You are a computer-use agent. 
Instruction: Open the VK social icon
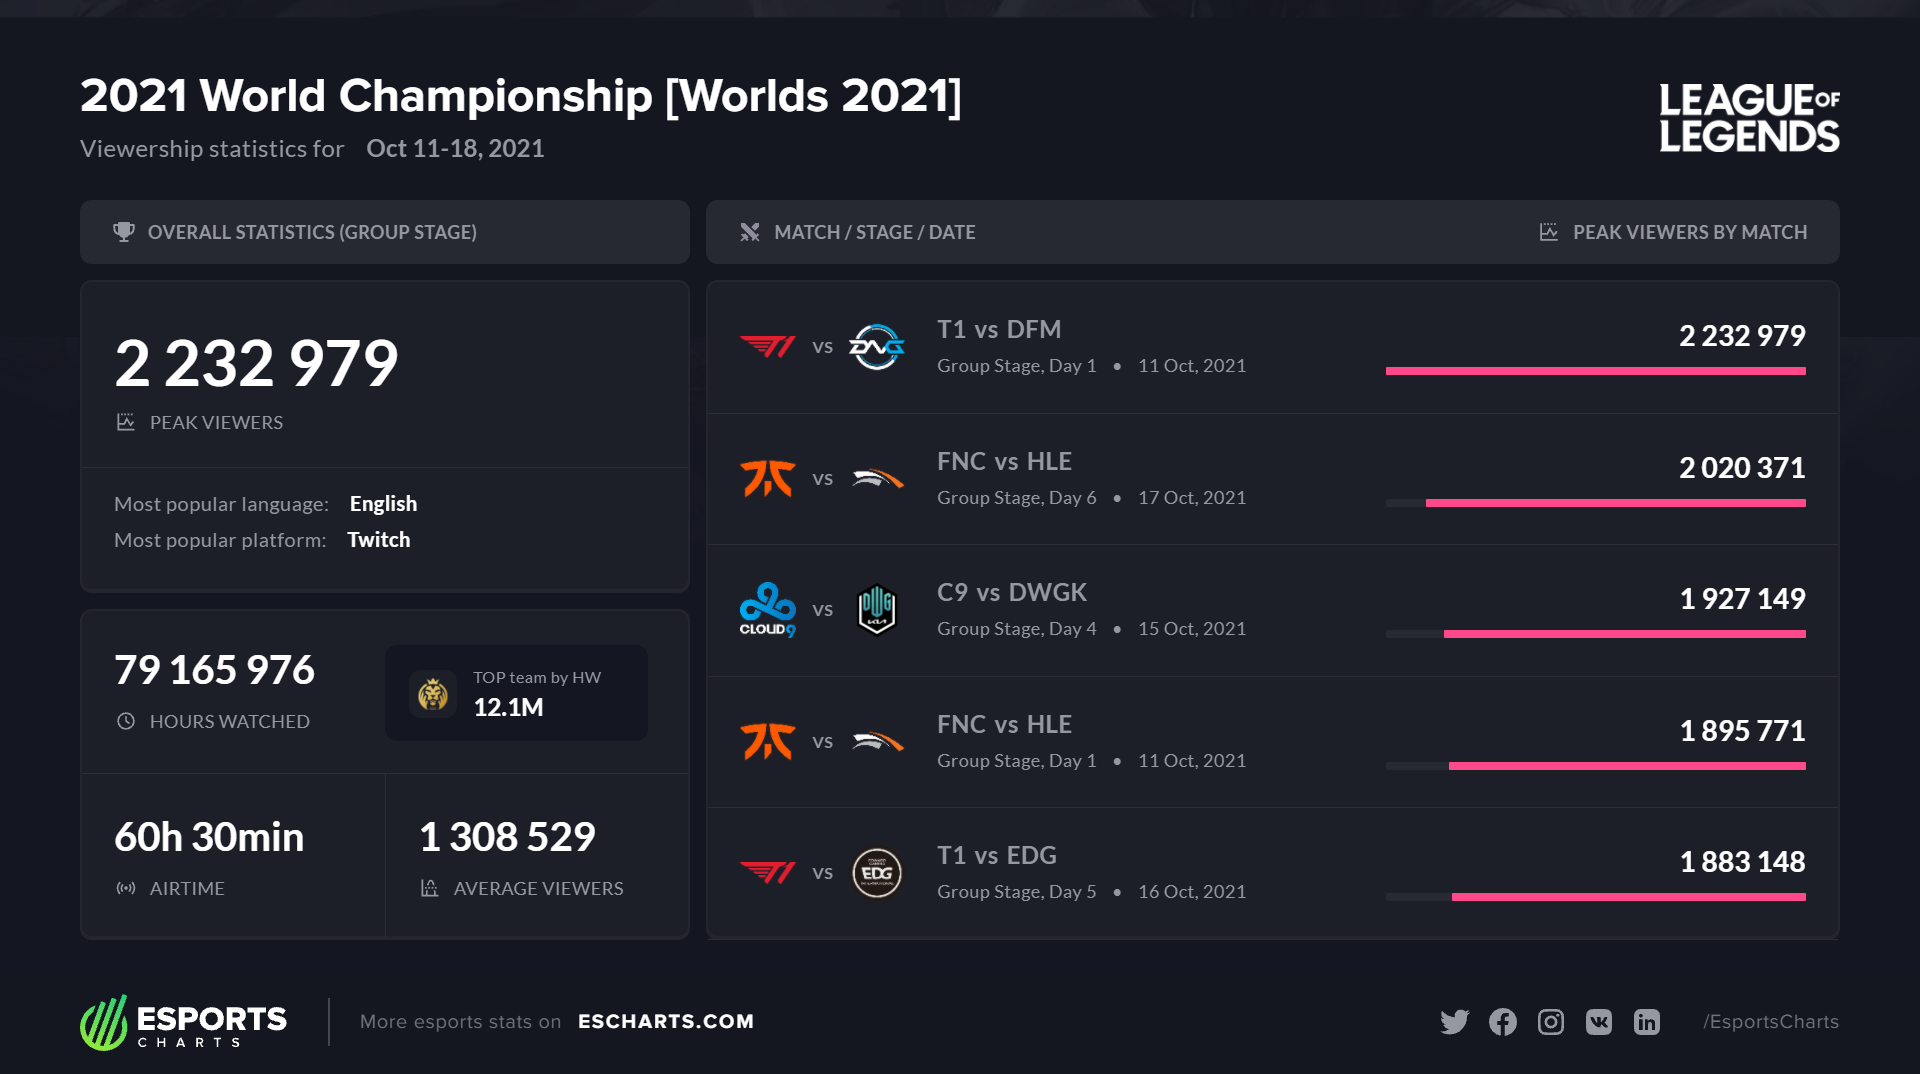[x=1598, y=1021]
